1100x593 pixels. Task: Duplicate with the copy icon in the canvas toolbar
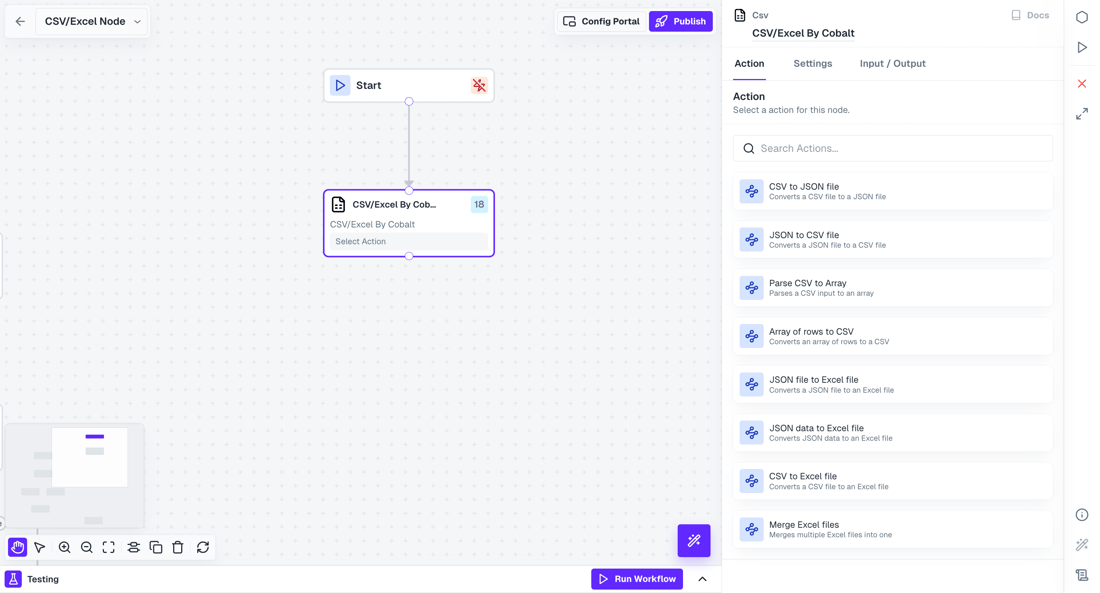[x=156, y=547]
